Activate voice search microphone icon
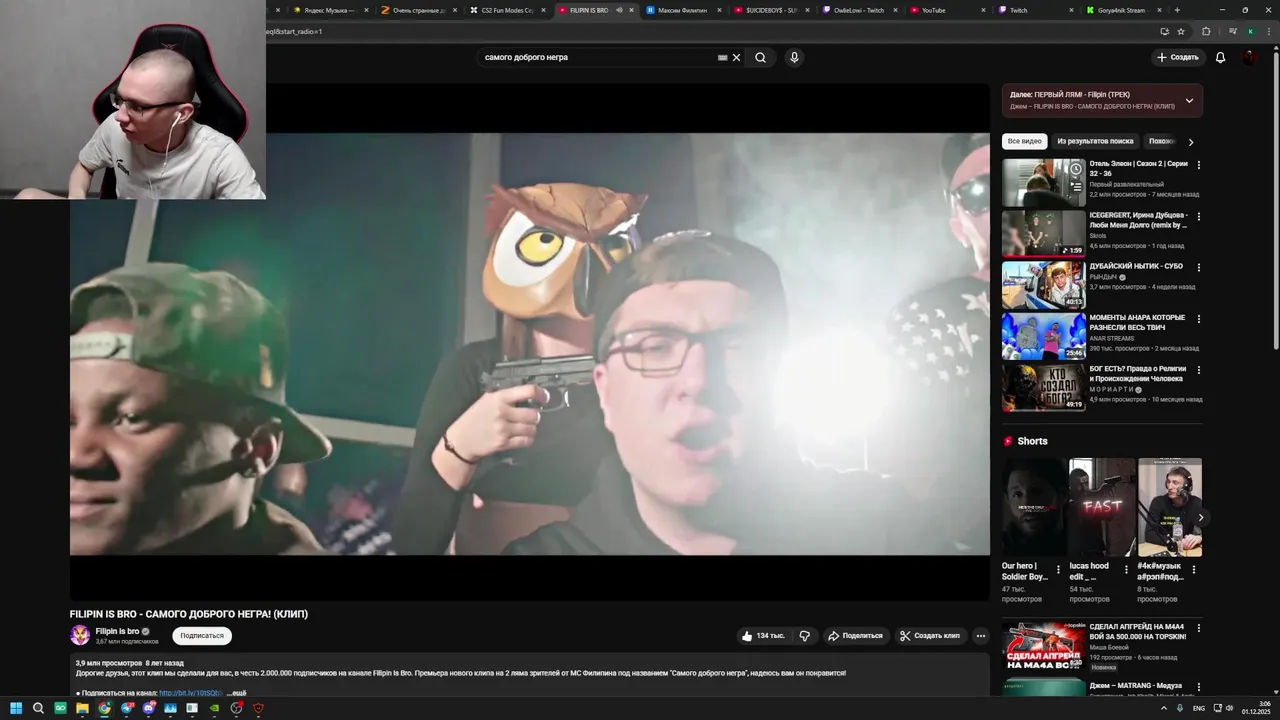 pyautogui.click(x=794, y=57)
